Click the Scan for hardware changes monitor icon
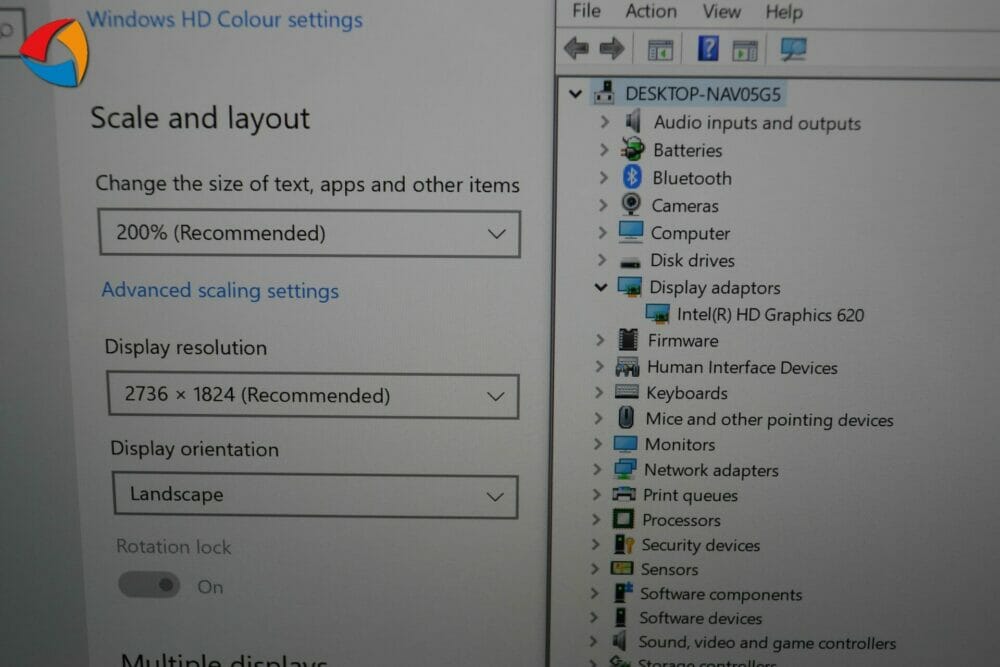Viewport: 1000px width, 667px height. pos(793,49)
